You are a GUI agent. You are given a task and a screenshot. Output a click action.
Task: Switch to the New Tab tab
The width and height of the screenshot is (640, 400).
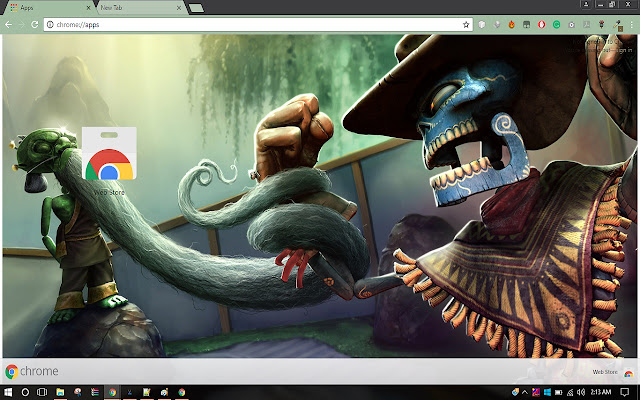coord(140,8)
